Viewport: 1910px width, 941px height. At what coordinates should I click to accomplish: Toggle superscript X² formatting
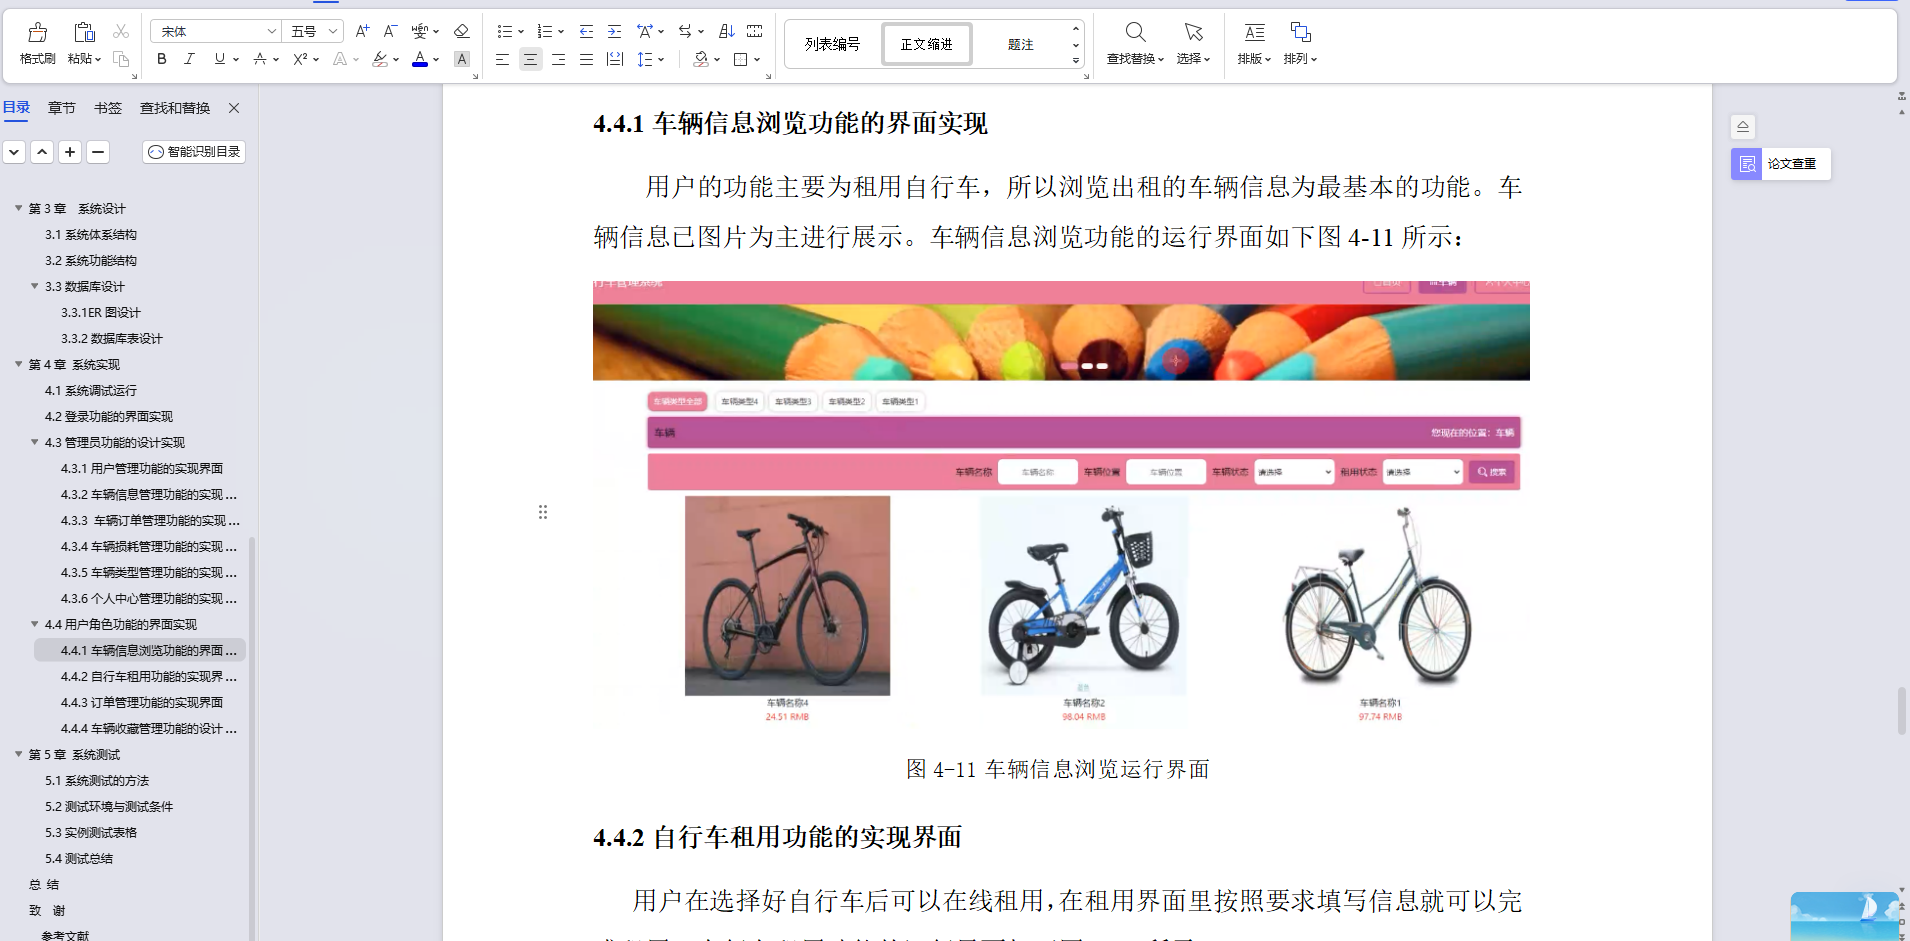click(x=300, y=59)
